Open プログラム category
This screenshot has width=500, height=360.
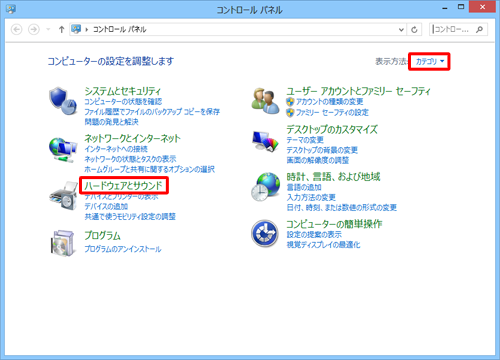click(102, 235)
